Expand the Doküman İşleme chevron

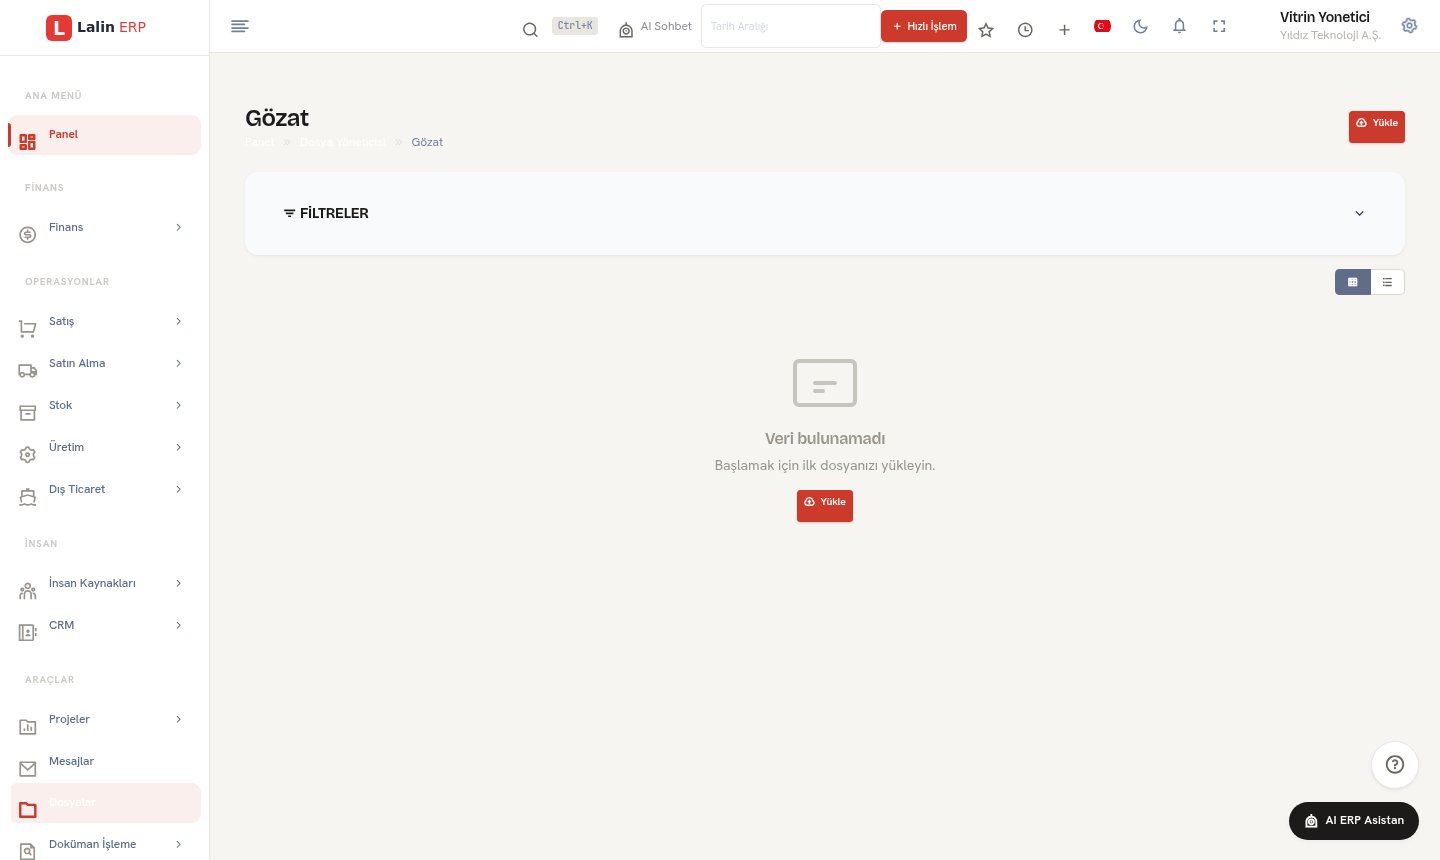tap(179, 844)
